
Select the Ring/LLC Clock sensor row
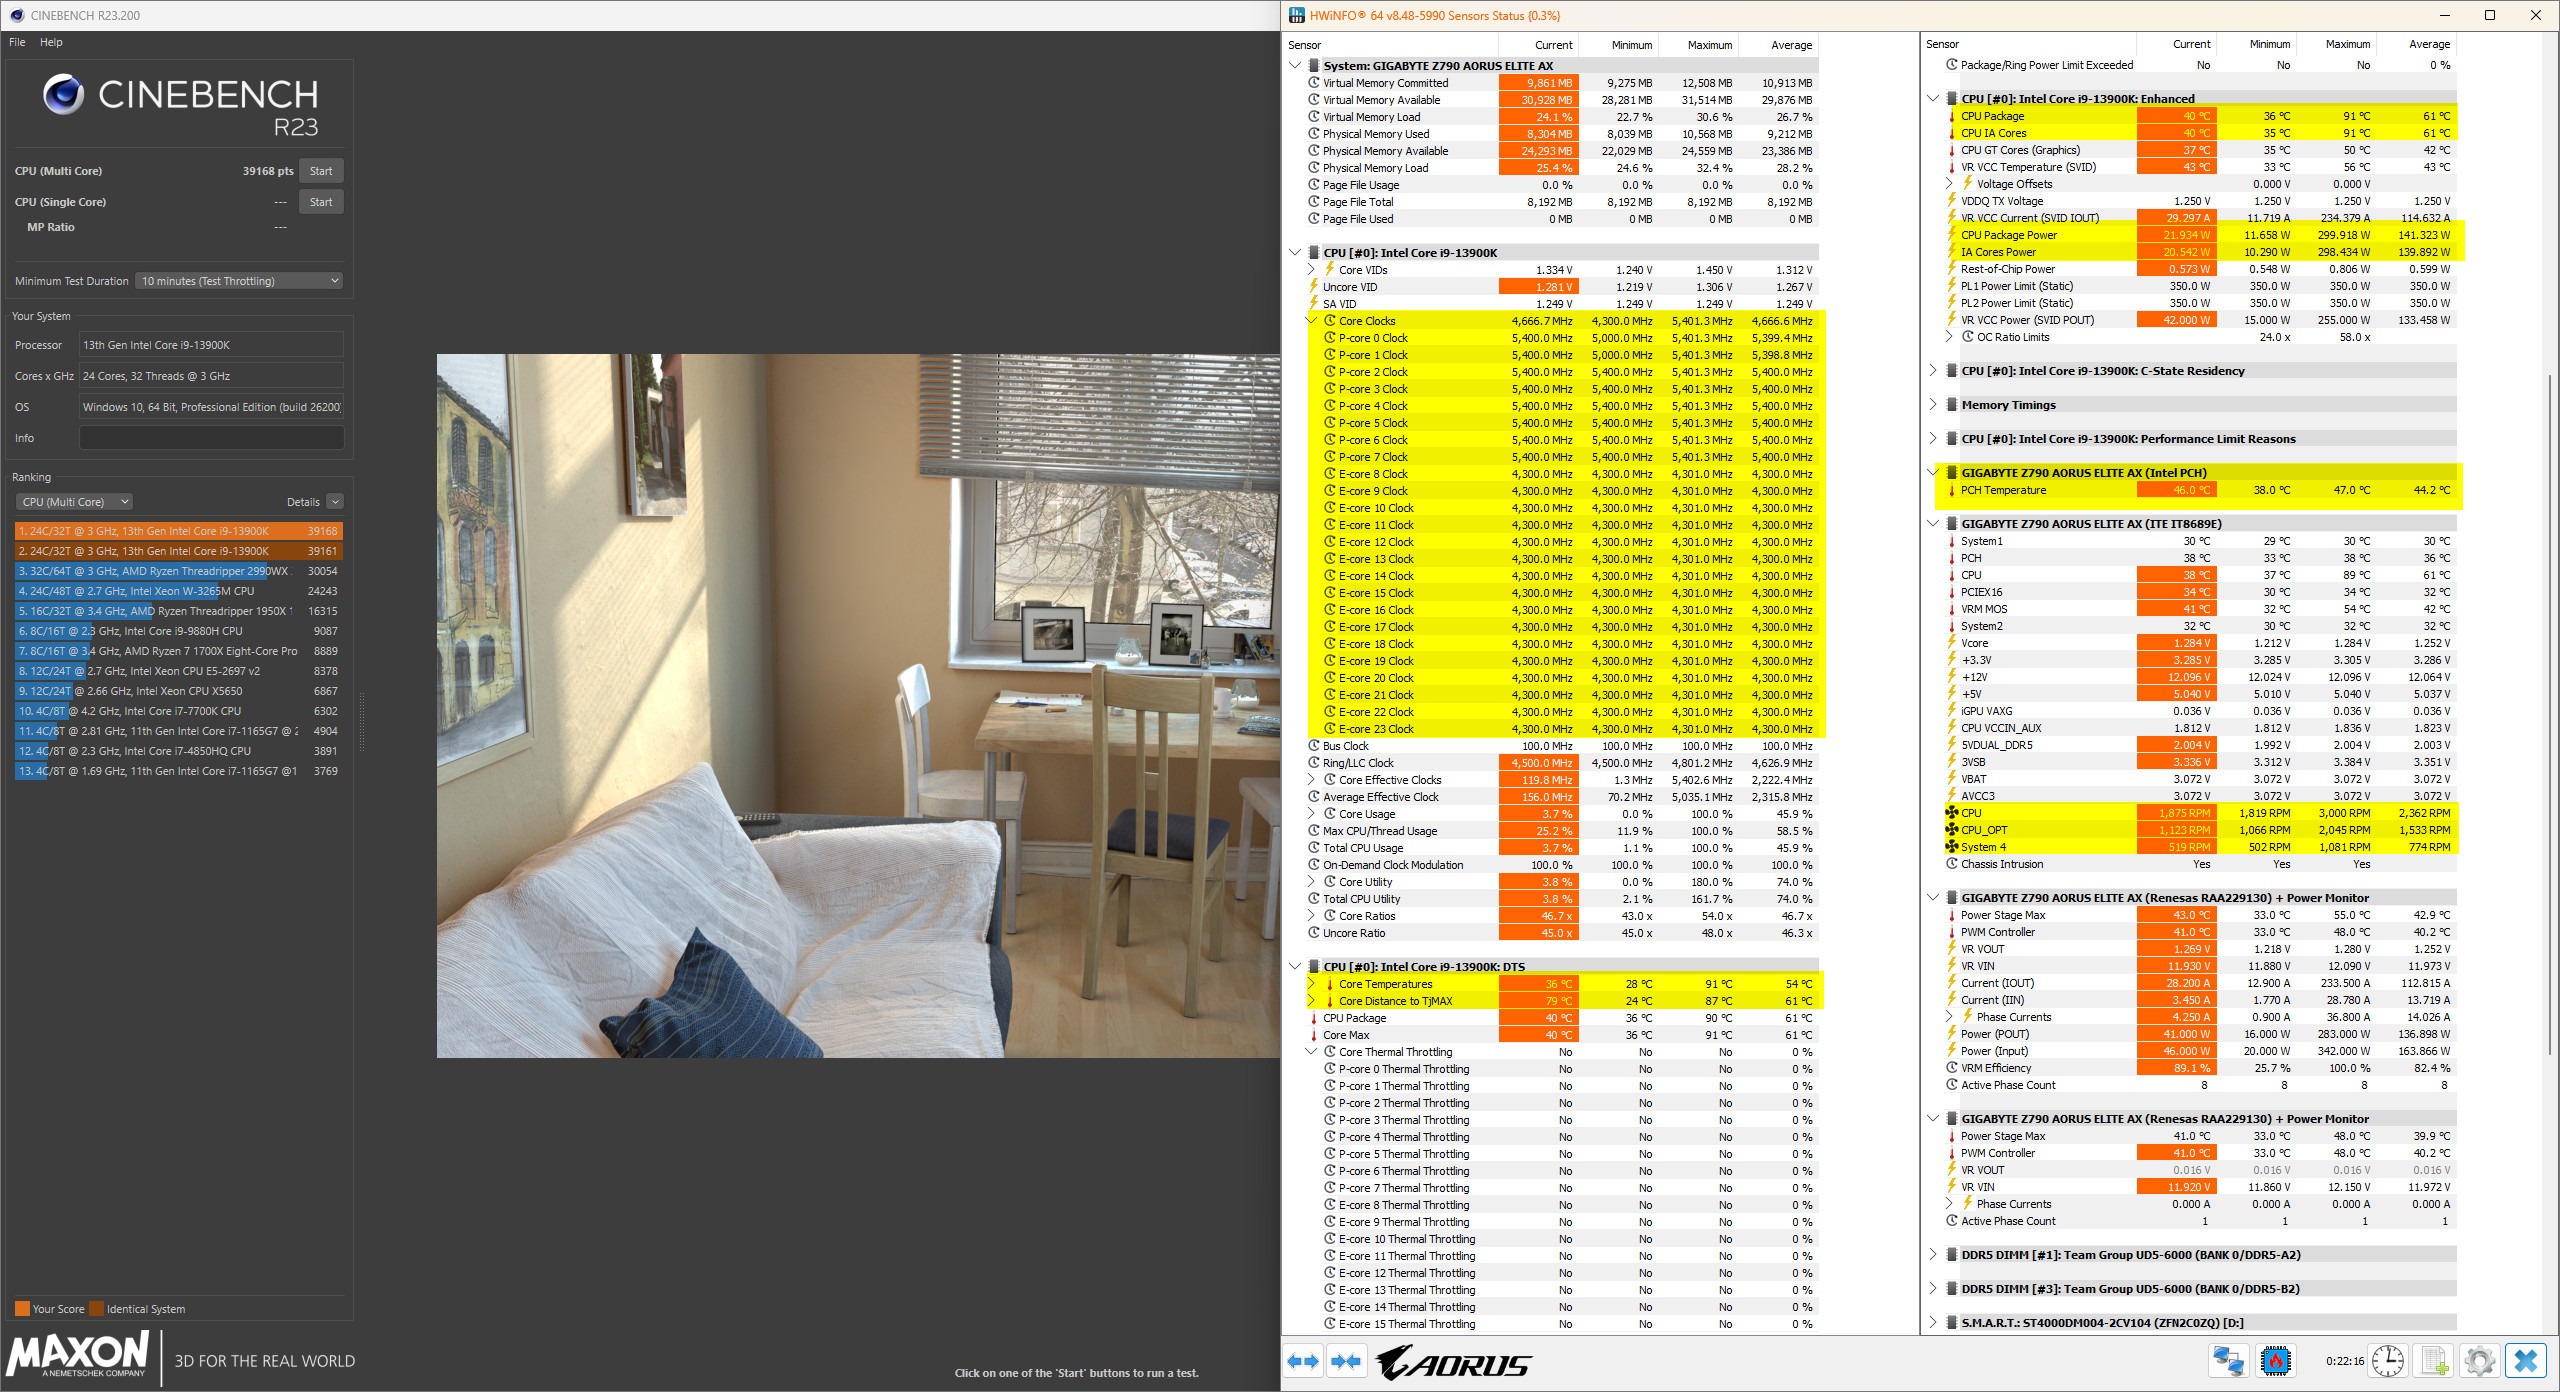click(x=1562, y=763)
